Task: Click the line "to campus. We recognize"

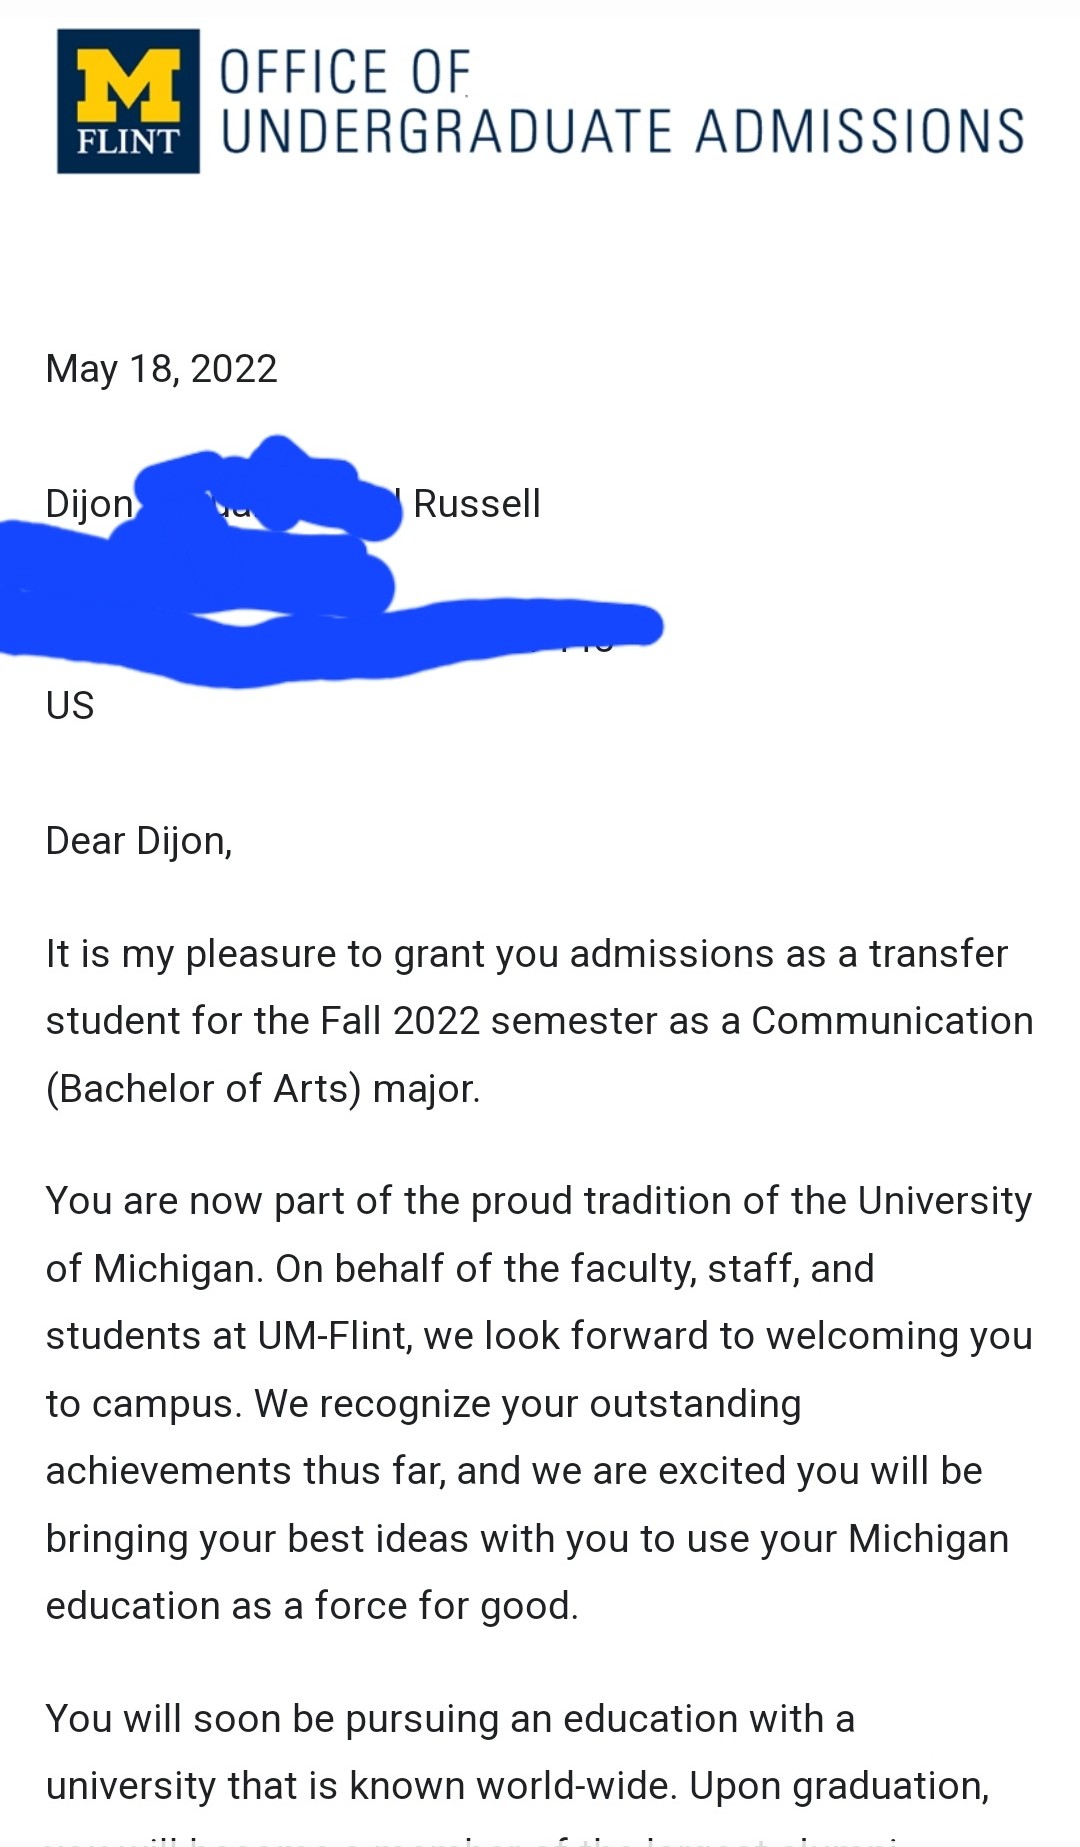Action: coord(423,1404)
